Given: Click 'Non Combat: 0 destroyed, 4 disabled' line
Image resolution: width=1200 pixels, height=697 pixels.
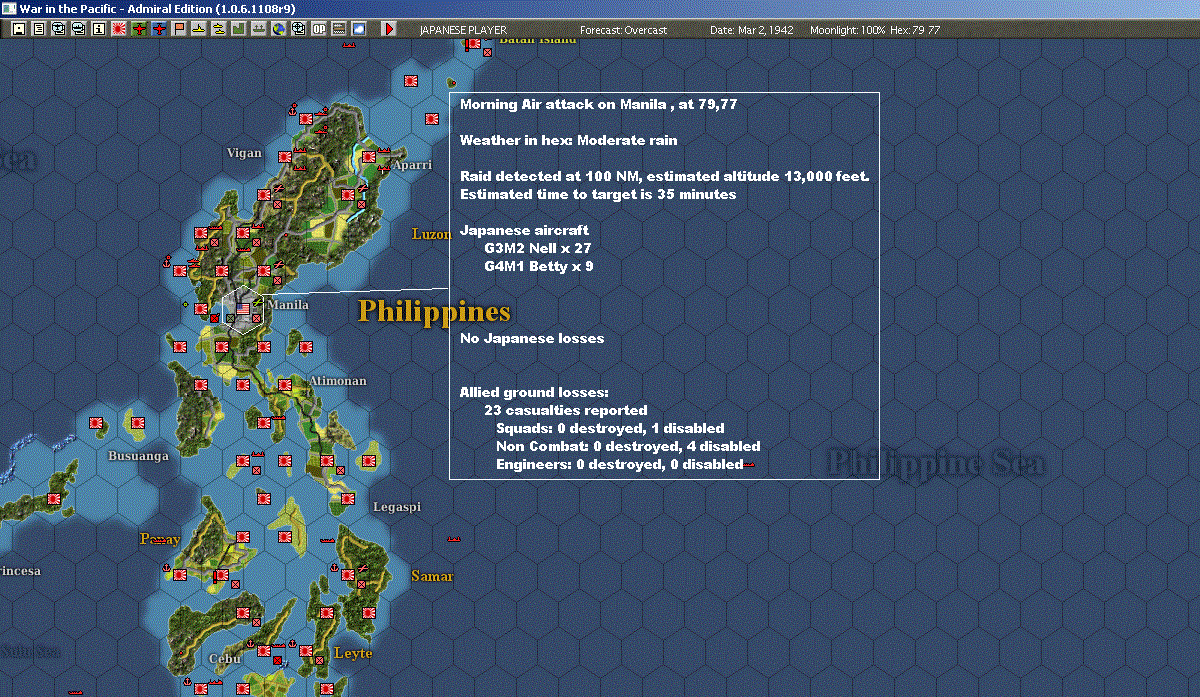Looking at the screenshot, I should 628,446.
